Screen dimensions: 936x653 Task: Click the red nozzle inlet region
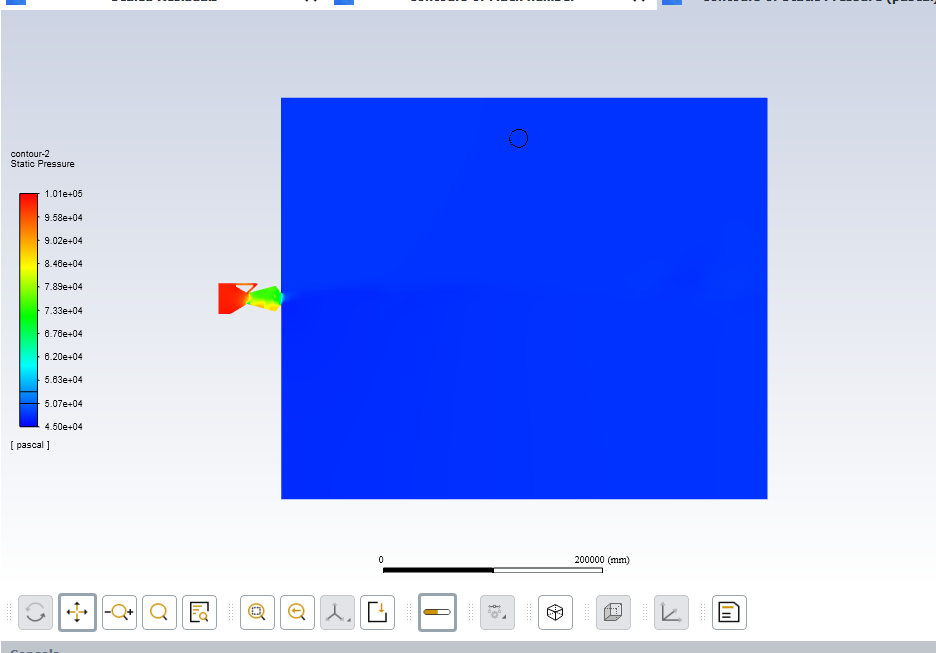(230, 298)
